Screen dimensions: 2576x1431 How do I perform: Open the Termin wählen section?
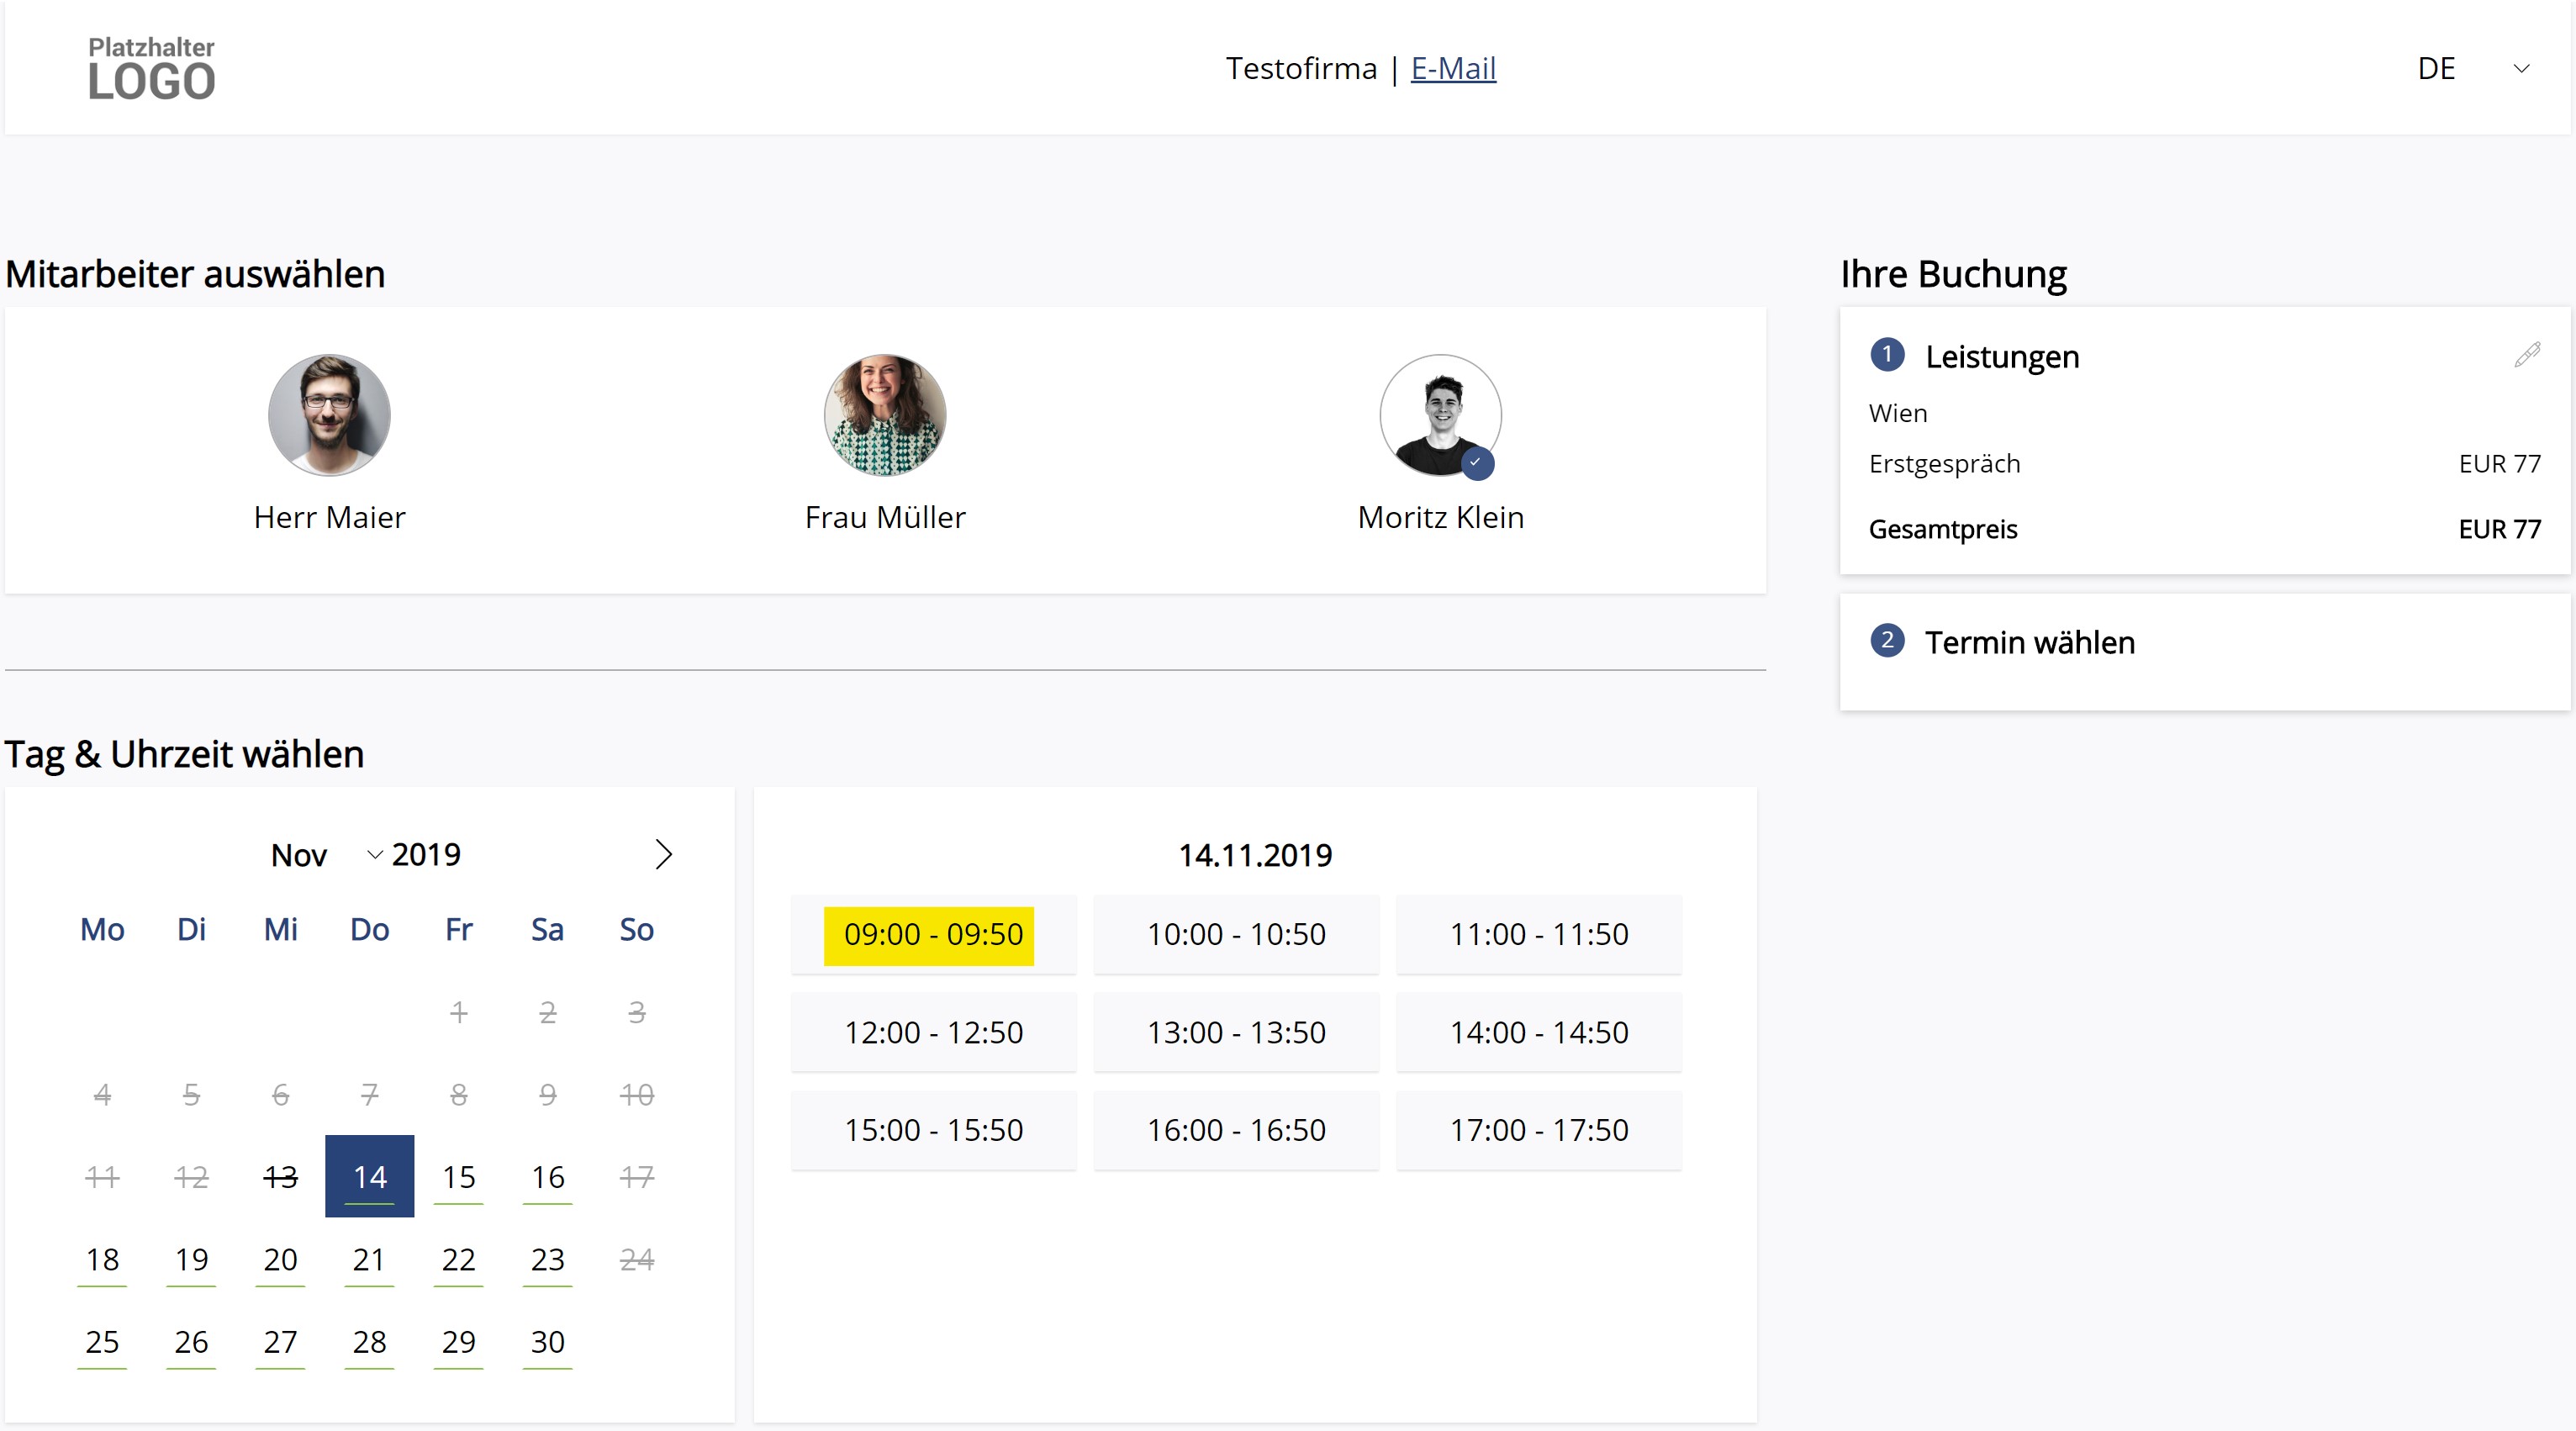(x=2204, y=651)
